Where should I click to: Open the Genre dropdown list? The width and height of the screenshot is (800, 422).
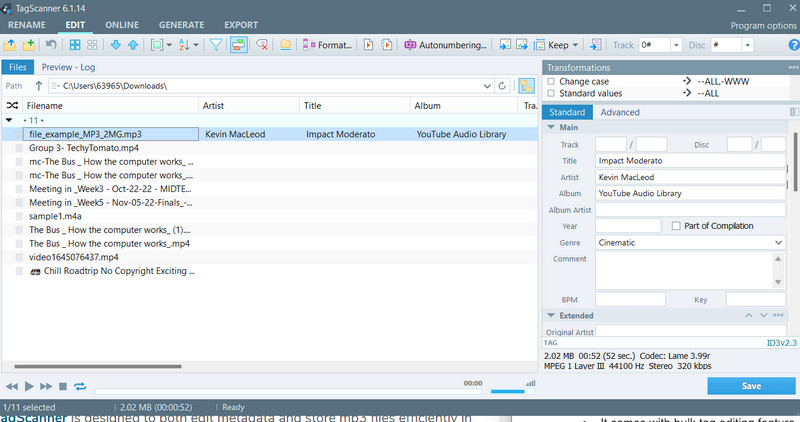click(778, 242)
